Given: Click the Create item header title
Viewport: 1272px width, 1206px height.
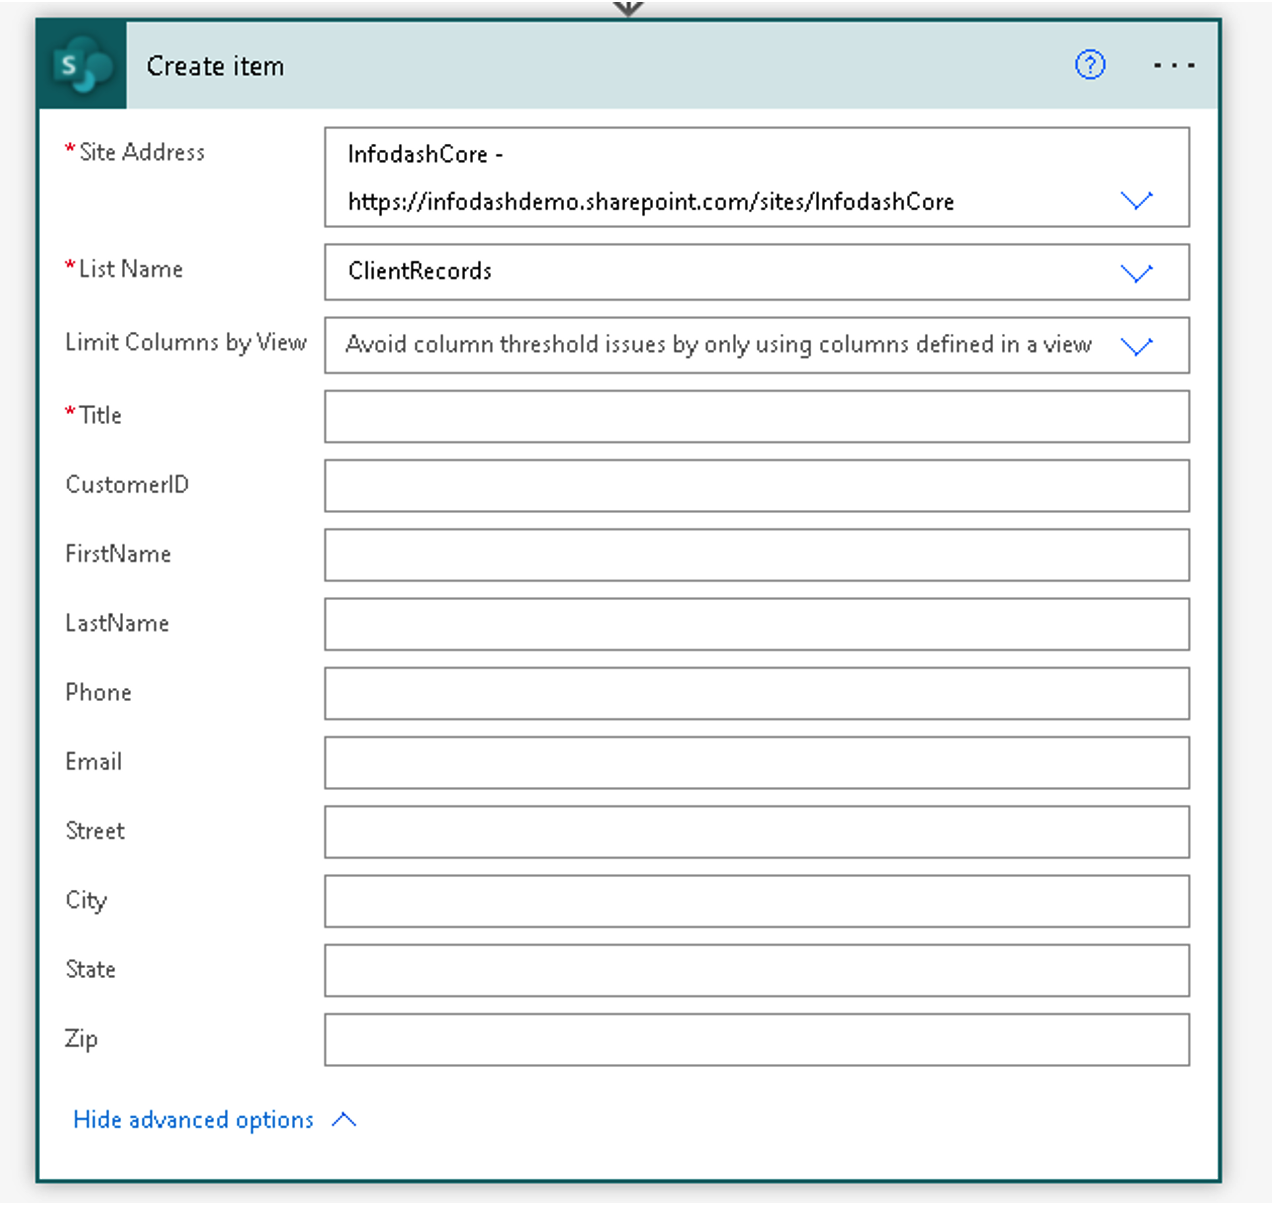Looking at the screenshot, I should (x=215, y=66).
